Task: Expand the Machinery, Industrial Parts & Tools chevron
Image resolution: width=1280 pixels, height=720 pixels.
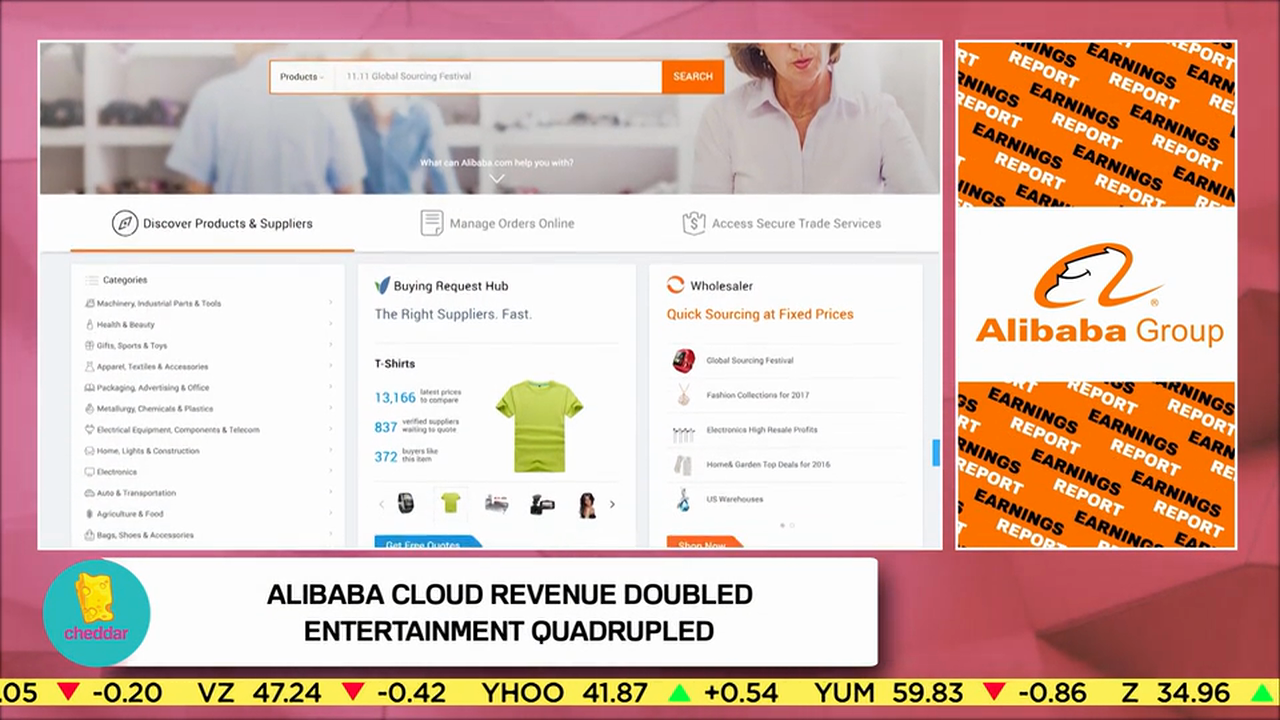Action: pos(331,302)
